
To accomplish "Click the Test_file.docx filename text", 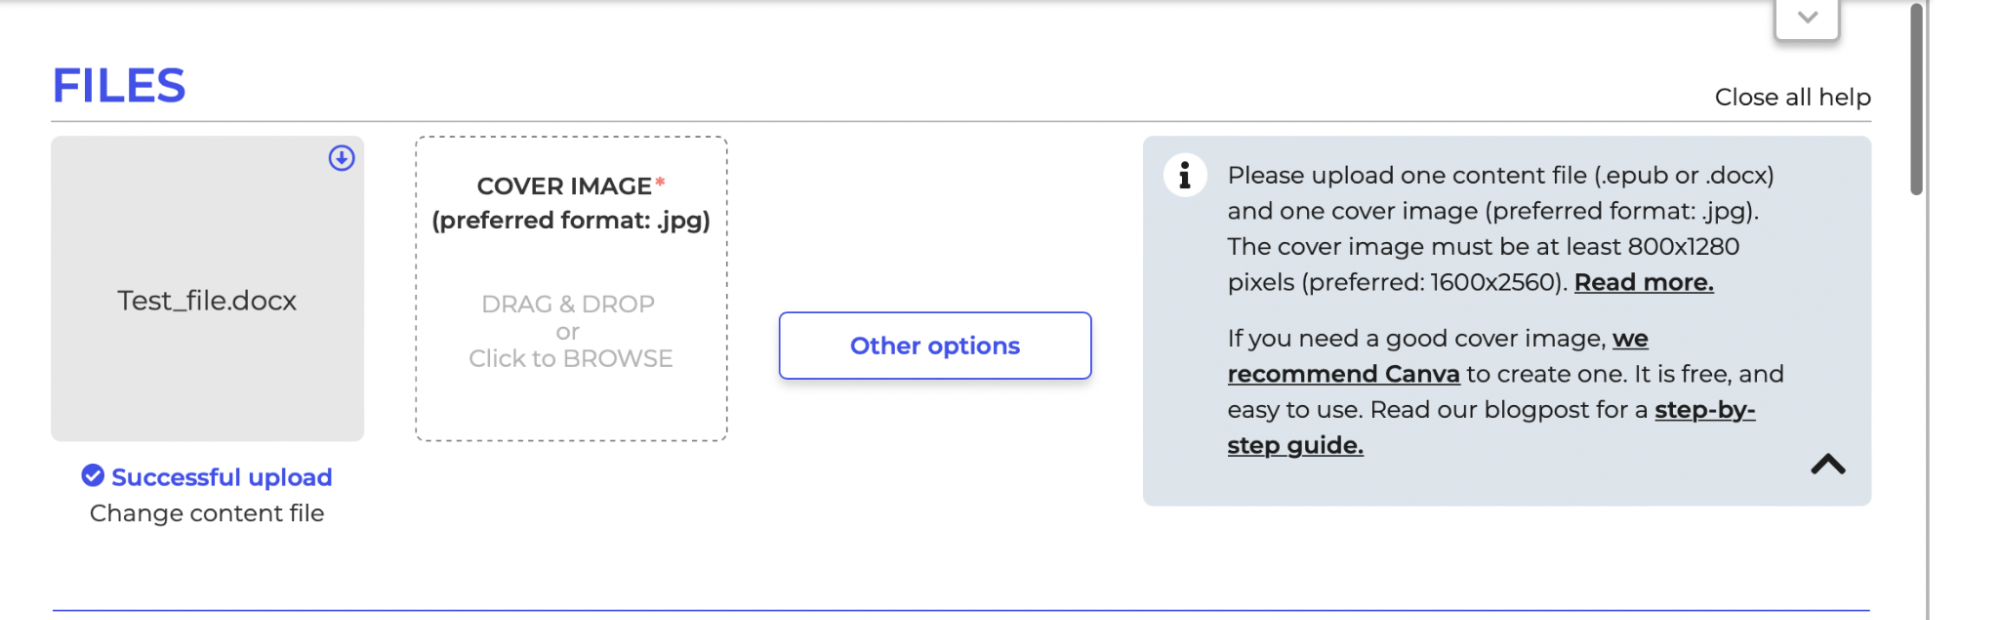I will coord(206,300).
